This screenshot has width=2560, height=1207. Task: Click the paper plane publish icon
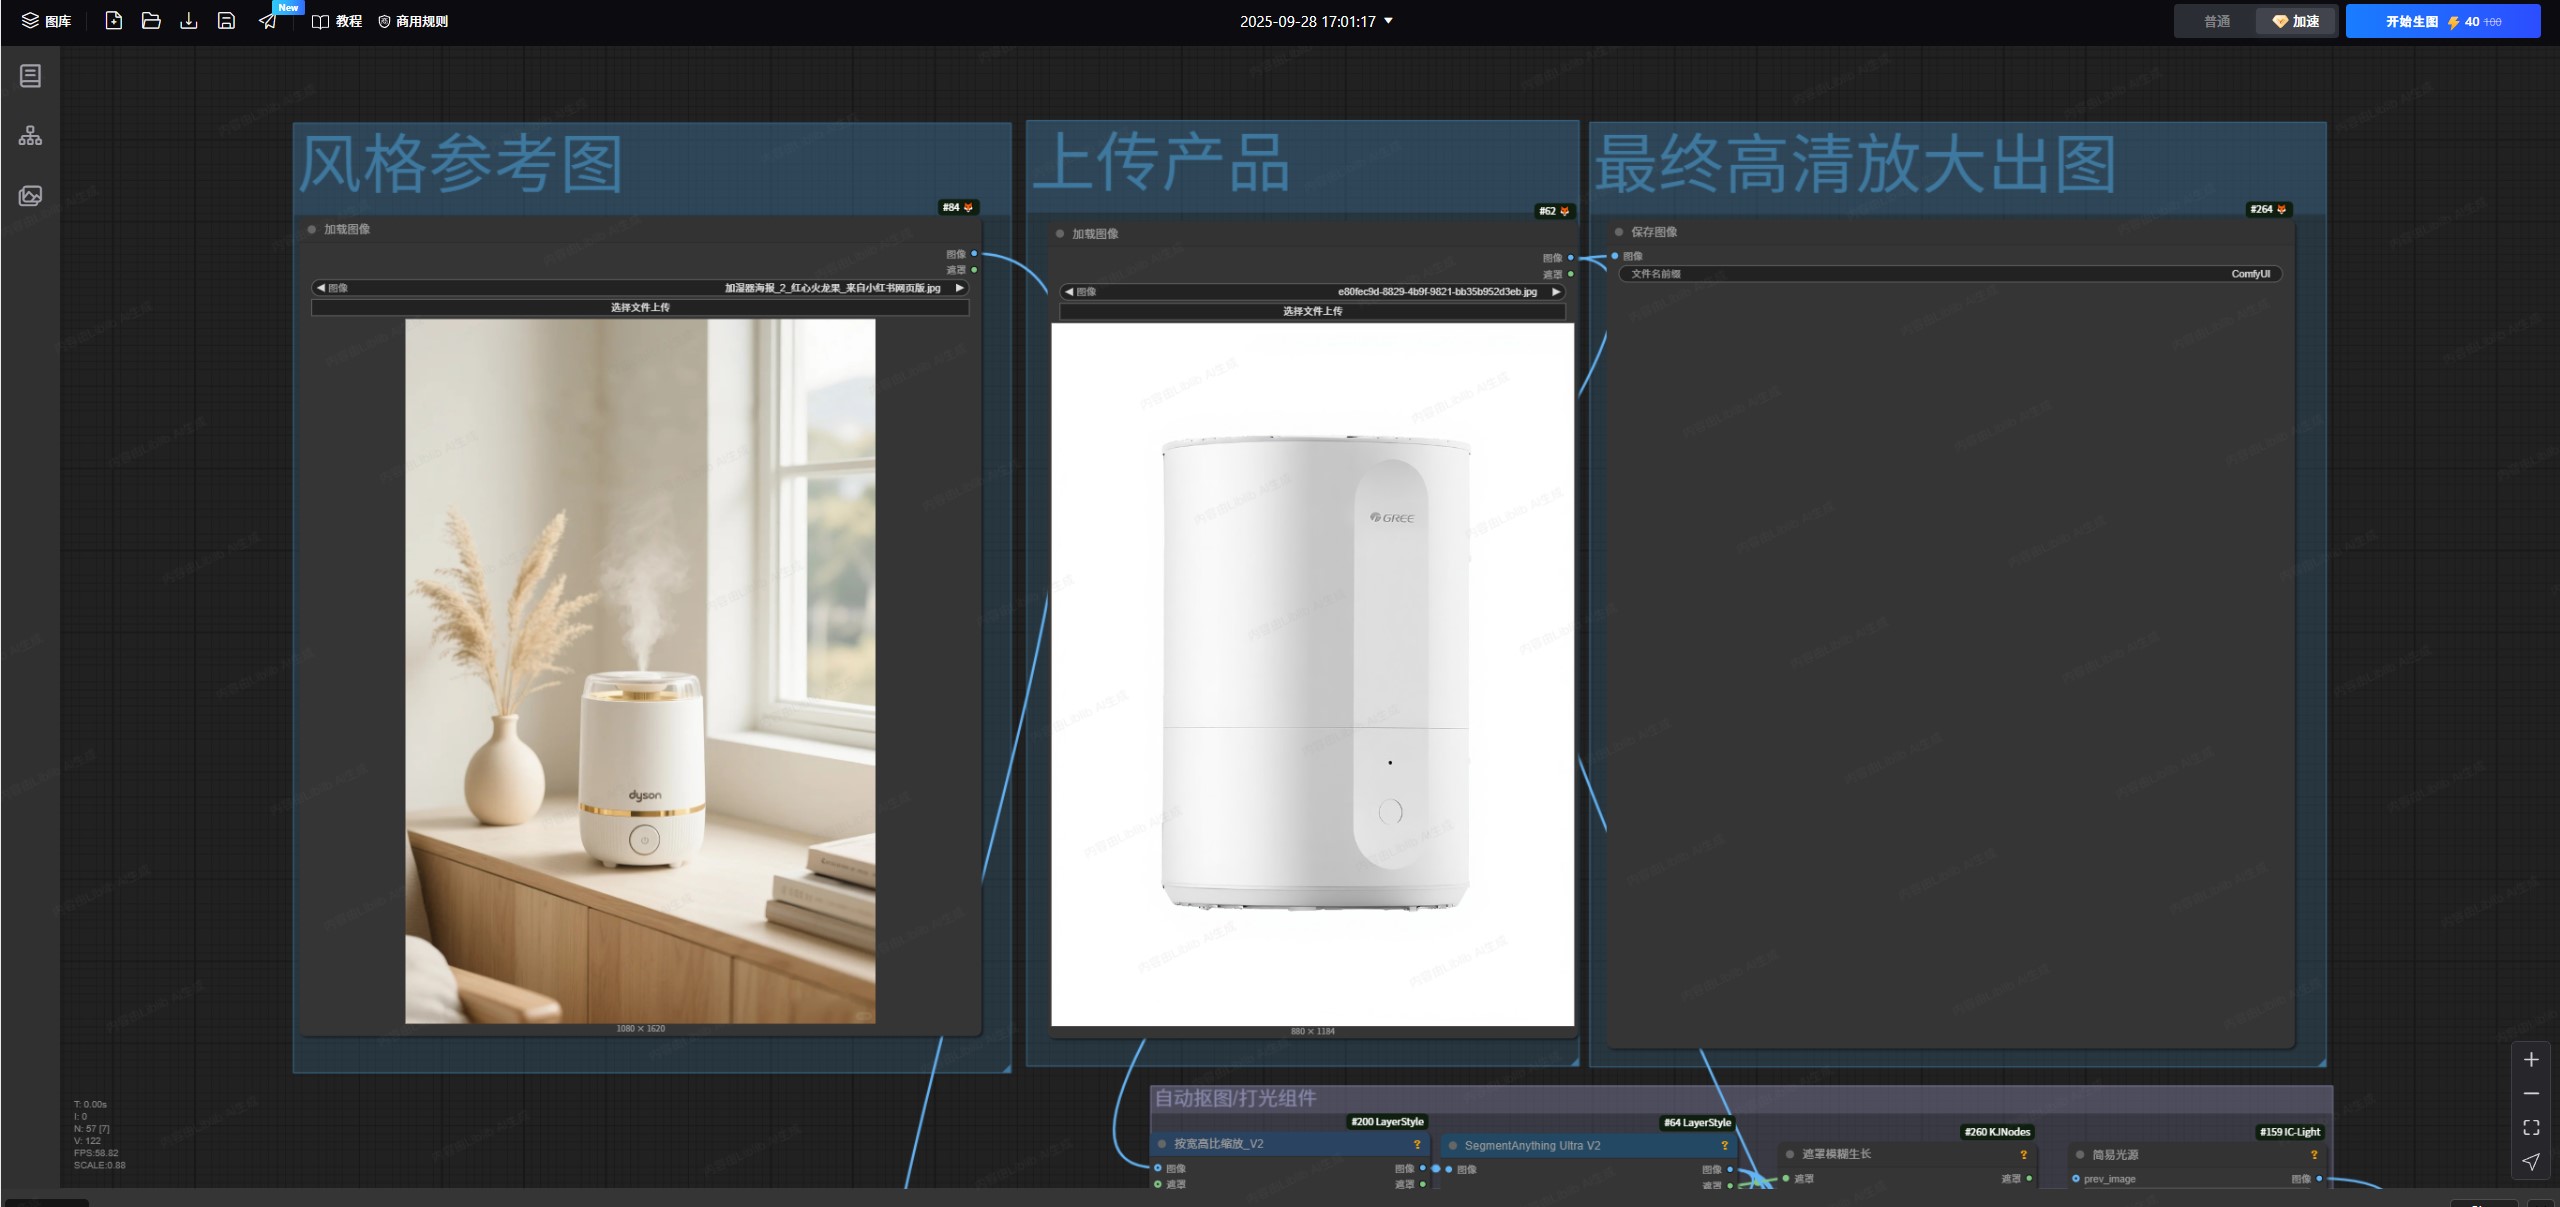coord(267,21)
